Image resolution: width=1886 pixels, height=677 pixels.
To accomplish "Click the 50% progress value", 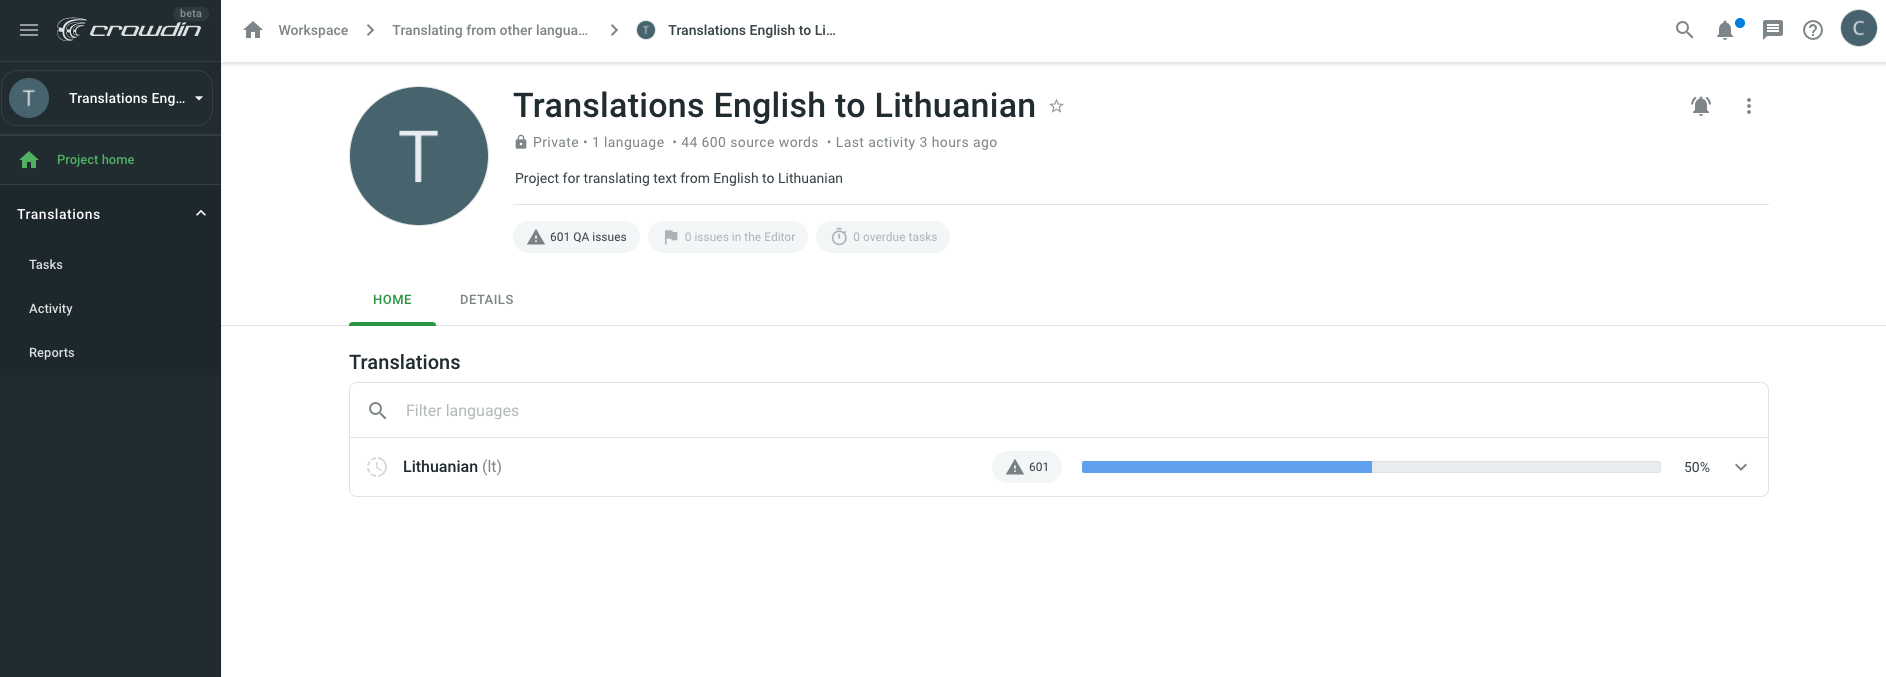I will 1697,467.
